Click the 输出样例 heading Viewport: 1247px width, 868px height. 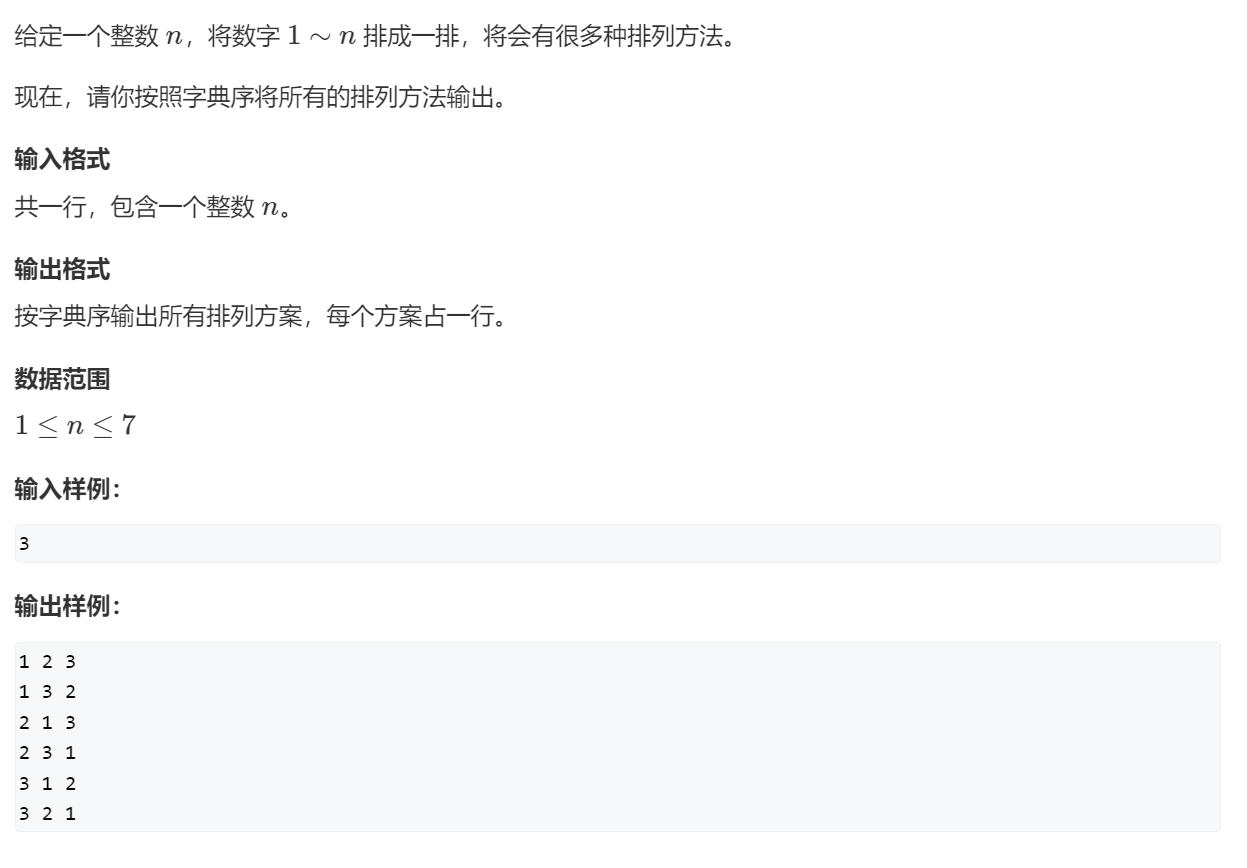(67, 606)
